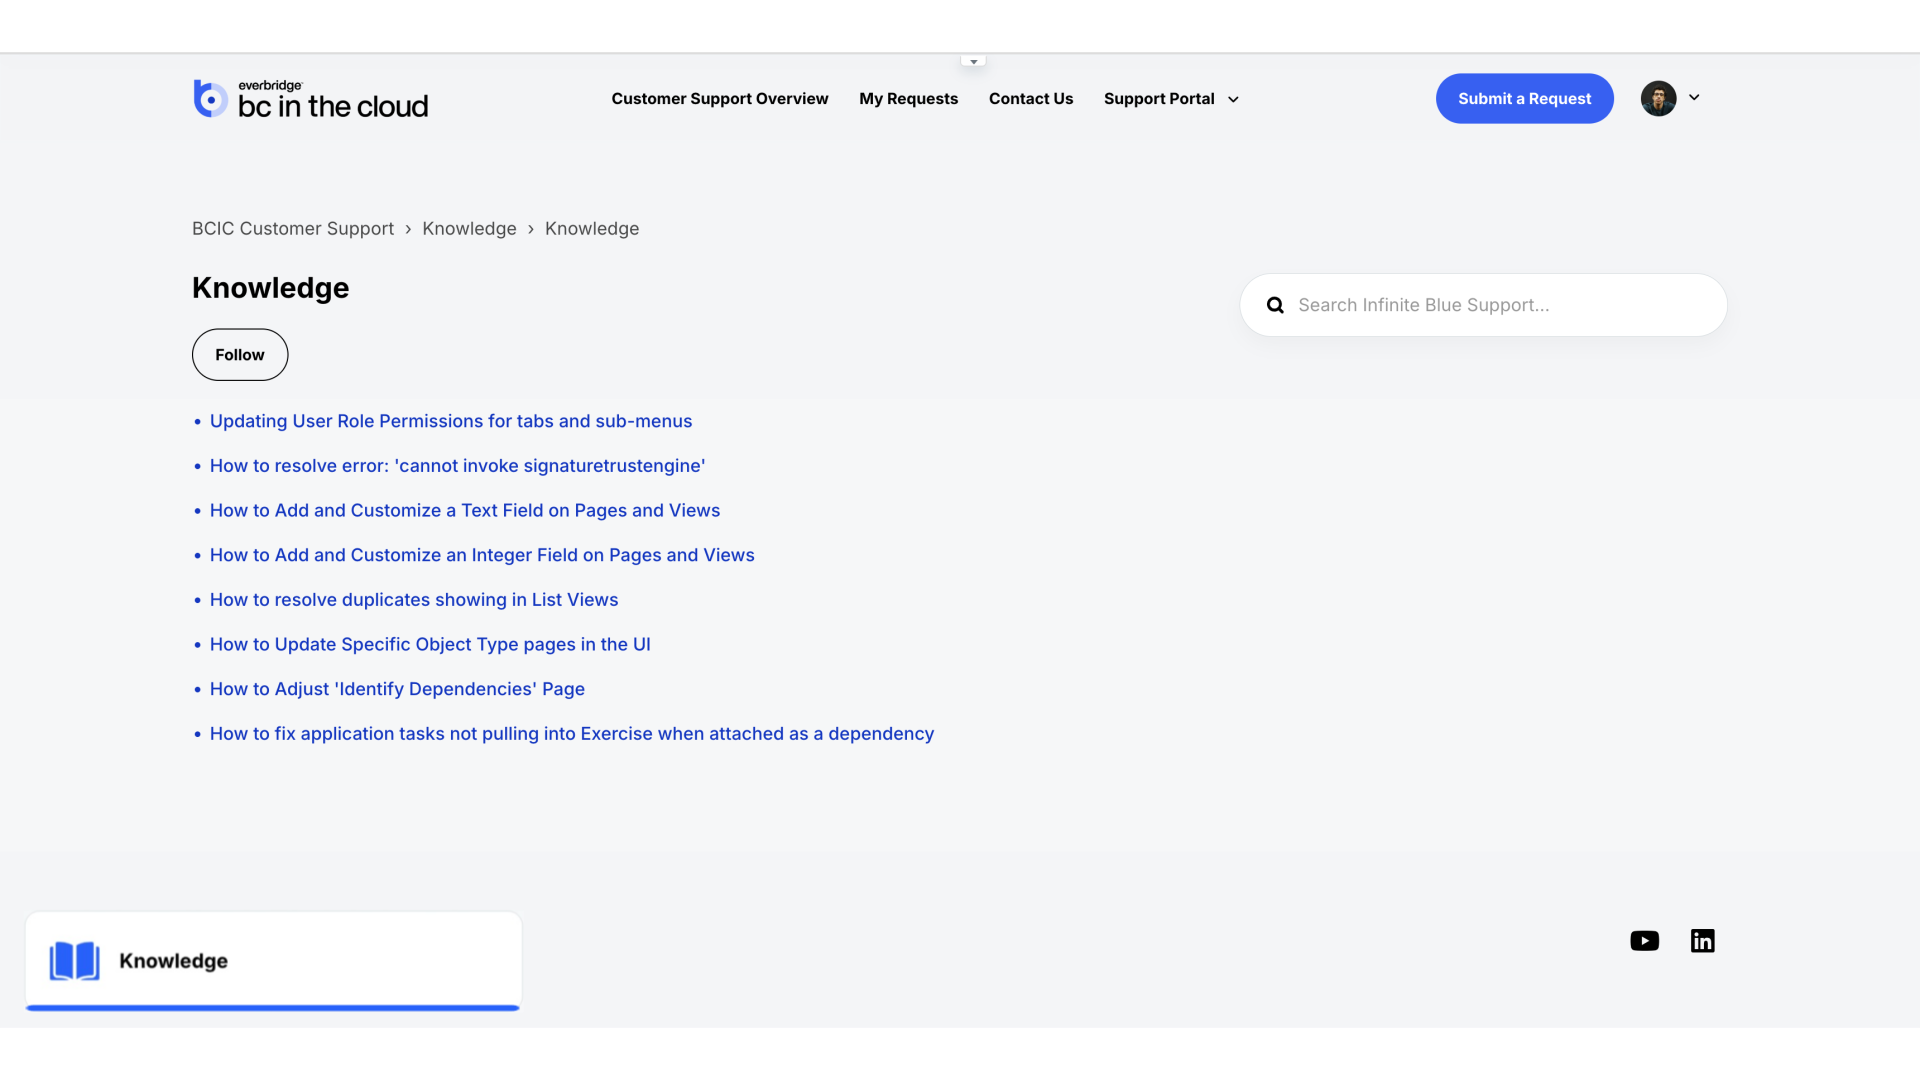
Task: Follow the Knowledge section
Action: tap(240, 355)
